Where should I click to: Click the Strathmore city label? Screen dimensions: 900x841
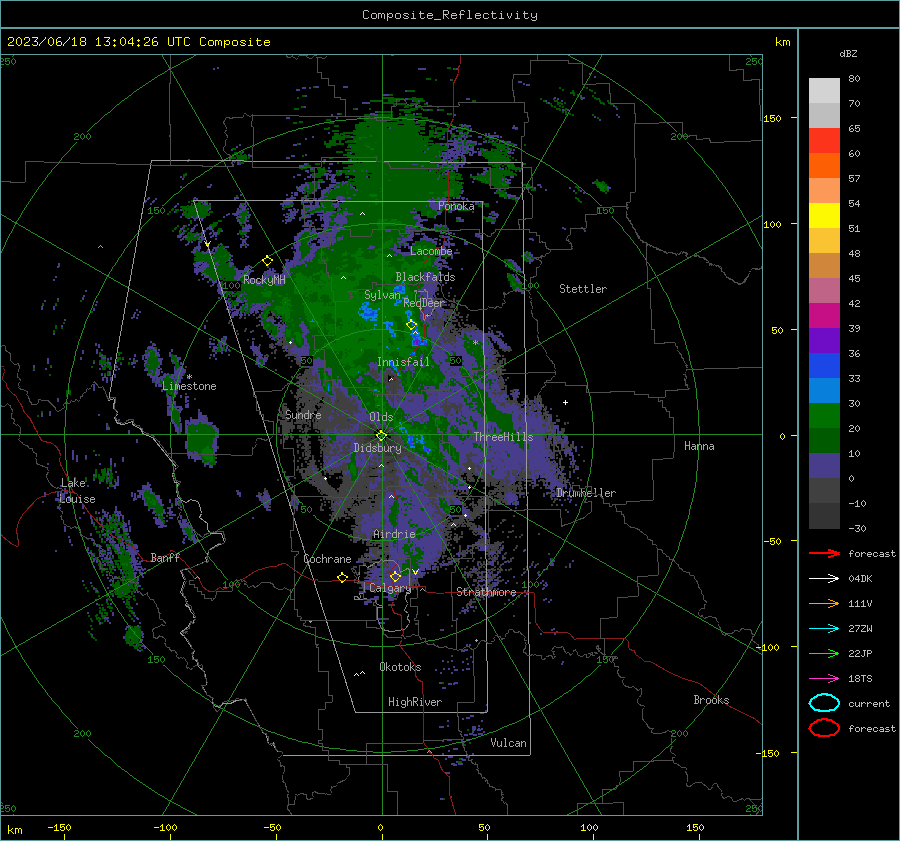pos(486,592)
